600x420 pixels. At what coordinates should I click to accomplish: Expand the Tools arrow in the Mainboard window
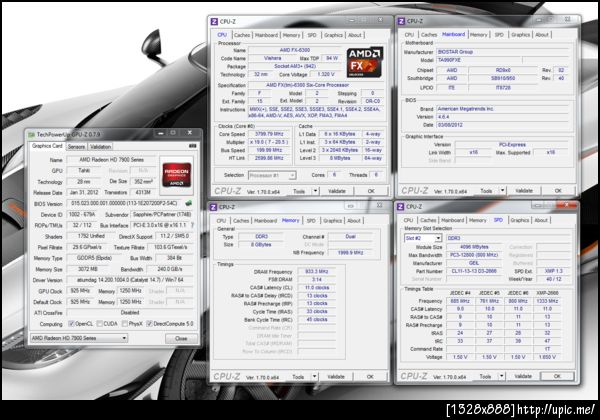[502, 190]
